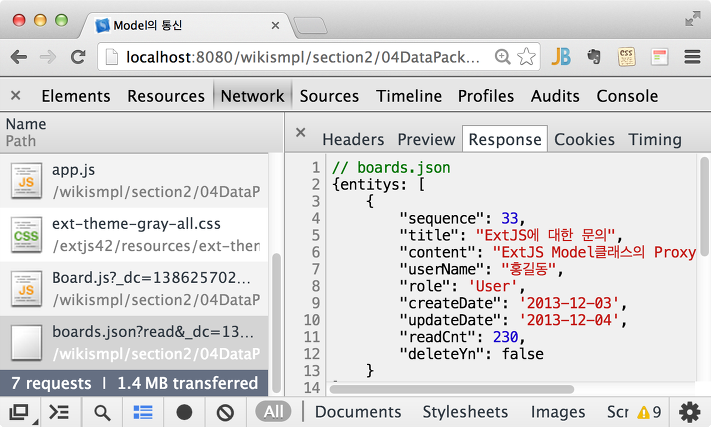Viewport: 711px width, 427px height.
Task: Open a new browser tab
Action: [x=311, y=26]
